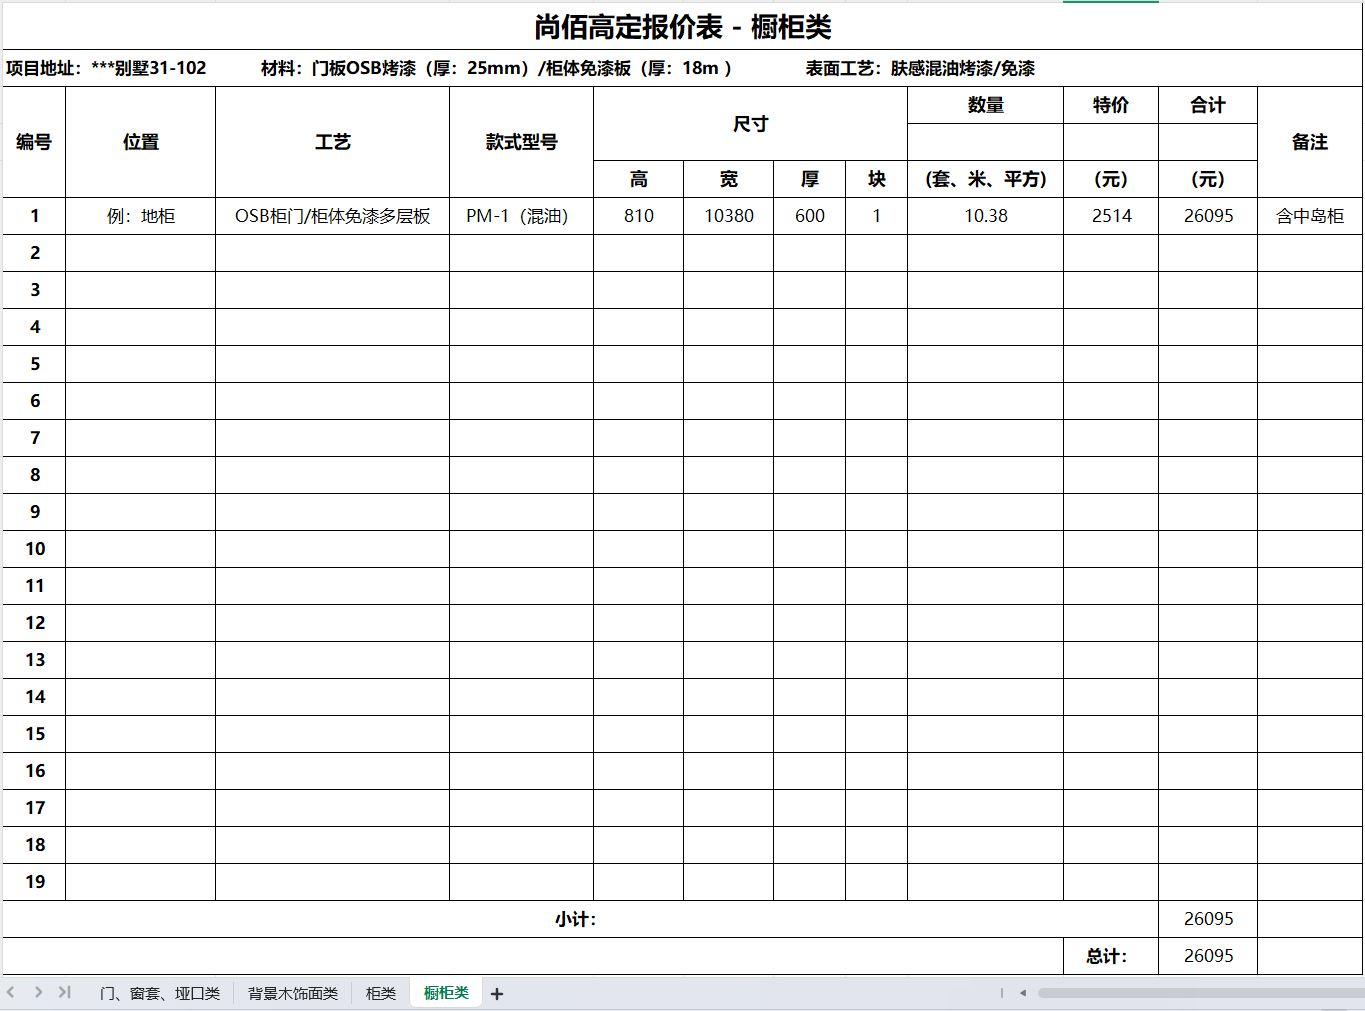The width and height of the screenshot is (1365, 1011).
Task: Click the 小计 label cell
Action: click(576, 919)
